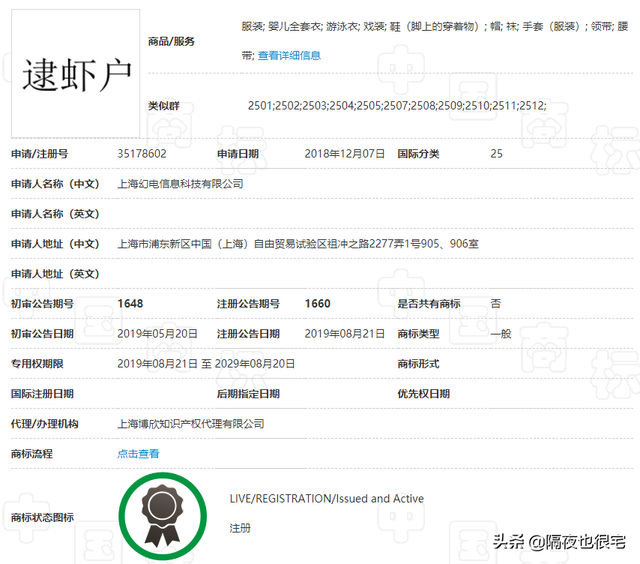Click the 国际注册日期 label
The image size is (640, 564).
(42, 394)
